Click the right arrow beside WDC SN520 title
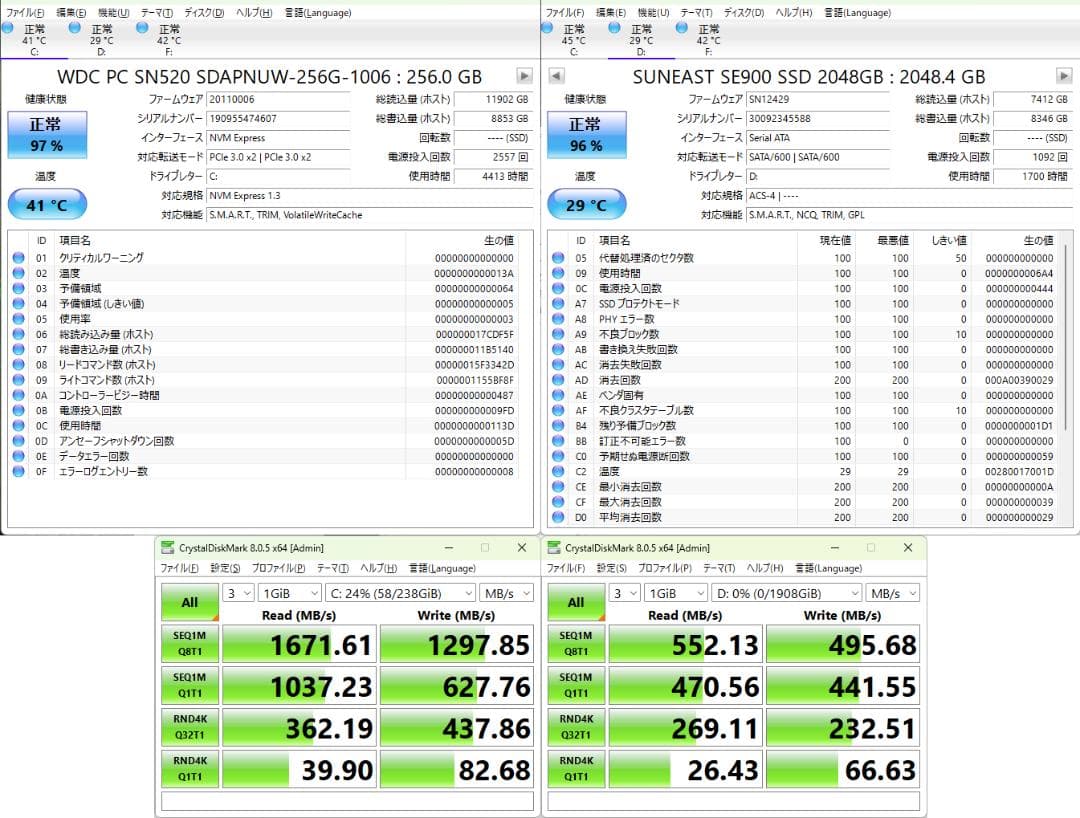The width and height of the screenshot is (1080, 818). pos(524,75)
